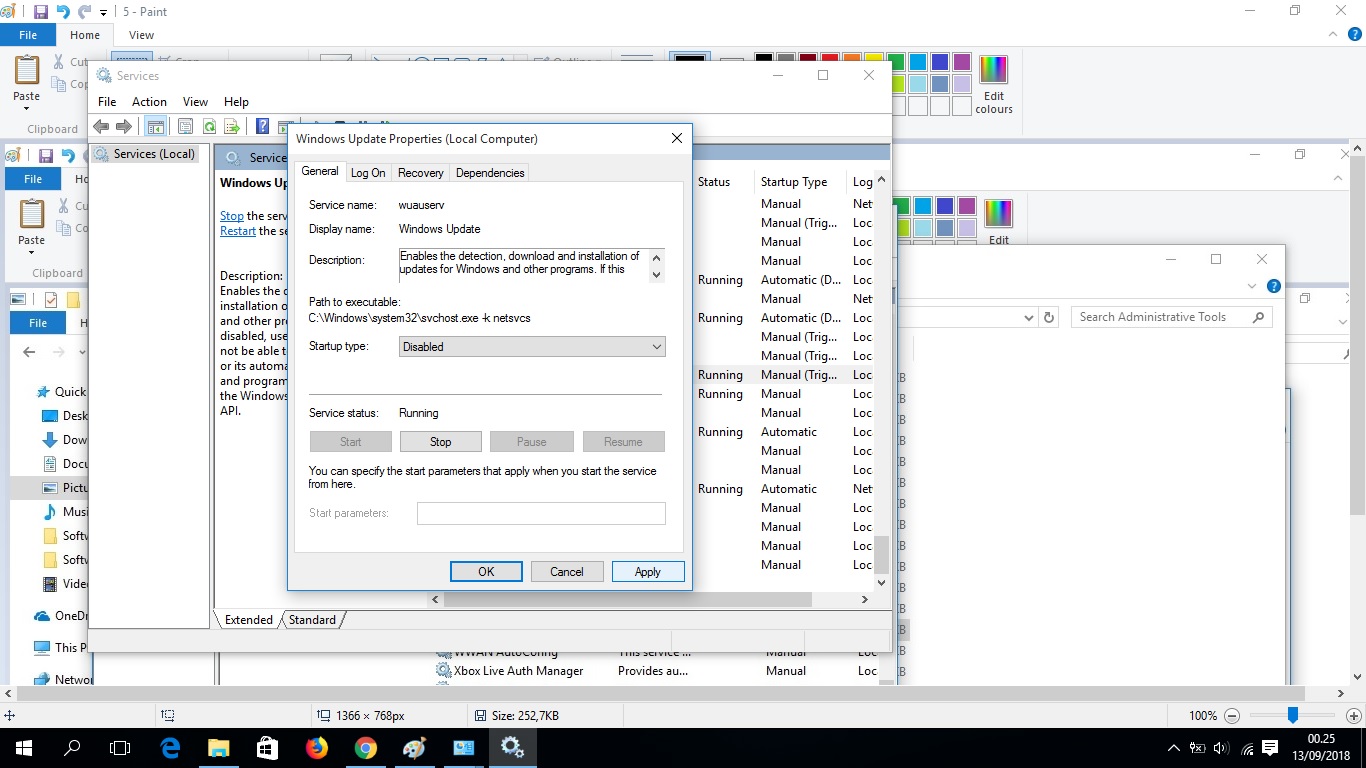Viewport: 1366px width, 768px height.
Task: Open the Recovery tab in Properties dialog
Action: tap(420, 173)
